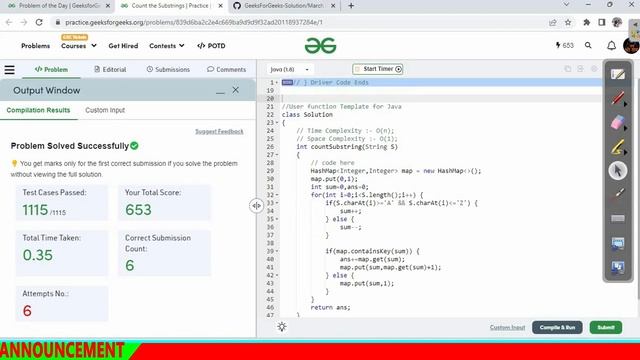
Task: Close the 'Count the Substrings' browser tab
Action: [x=220, y=6]
